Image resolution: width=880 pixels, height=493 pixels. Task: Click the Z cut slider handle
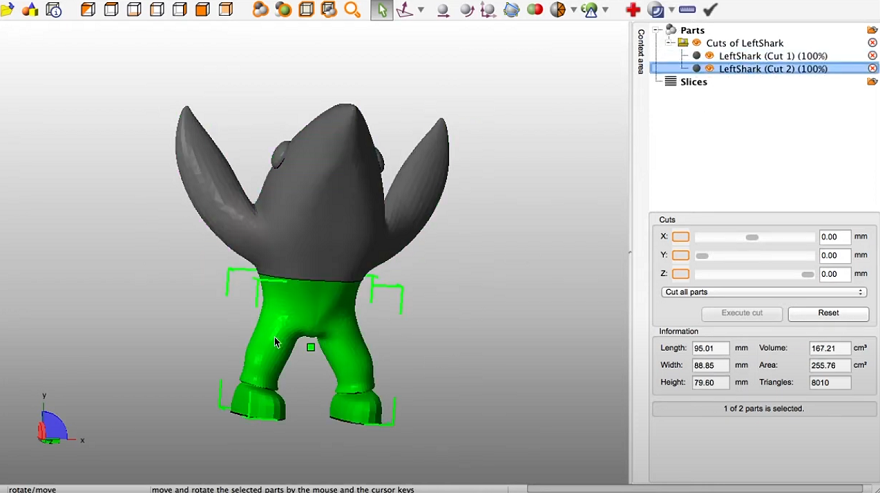tap(808, 275)
